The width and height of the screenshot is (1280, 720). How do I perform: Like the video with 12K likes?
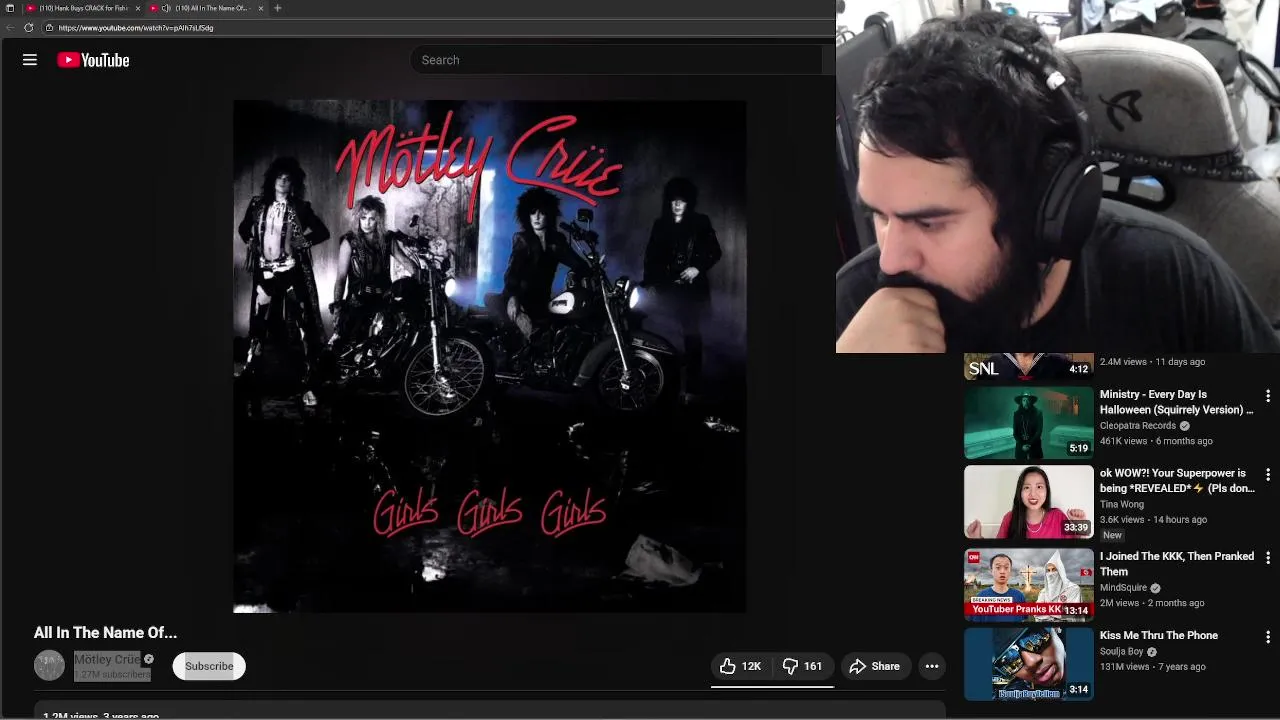tap(740, 666)
